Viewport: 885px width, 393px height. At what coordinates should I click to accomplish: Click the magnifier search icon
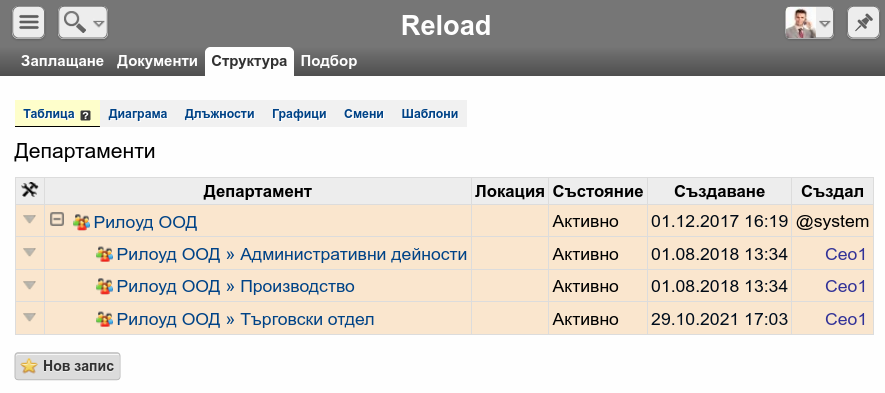tap(75, 23)
